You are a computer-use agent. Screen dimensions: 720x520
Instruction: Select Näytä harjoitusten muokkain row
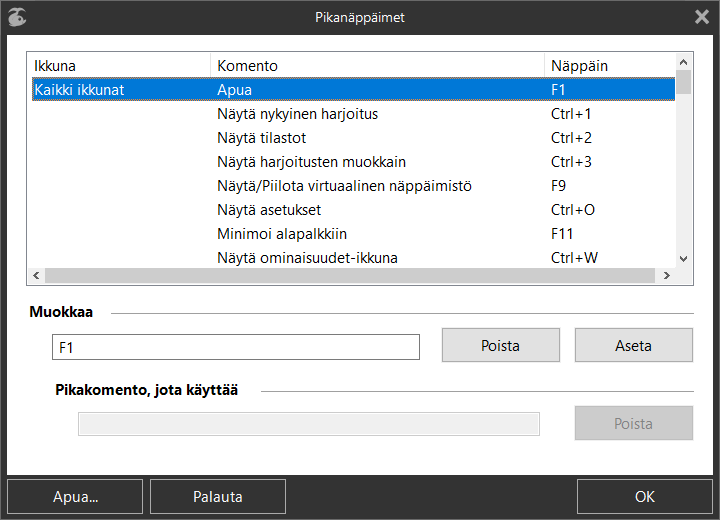point(353,162)
